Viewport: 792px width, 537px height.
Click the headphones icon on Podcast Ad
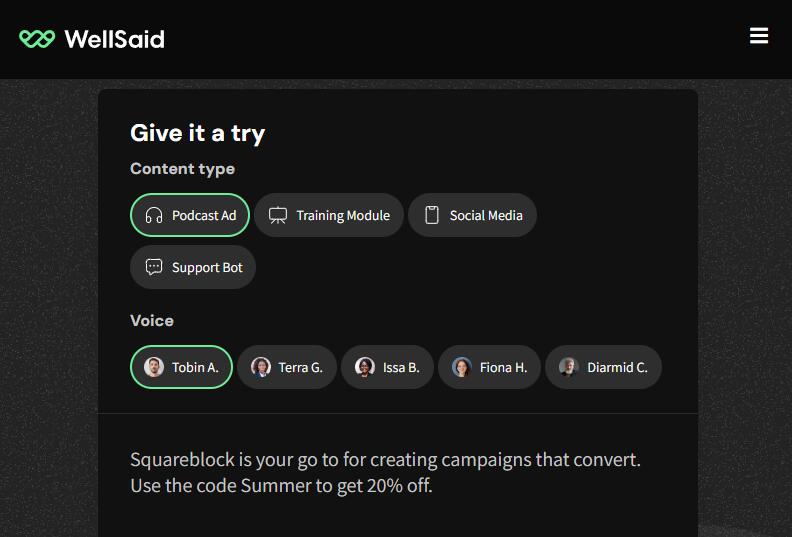pyautogui.click(x=154, y=215)
